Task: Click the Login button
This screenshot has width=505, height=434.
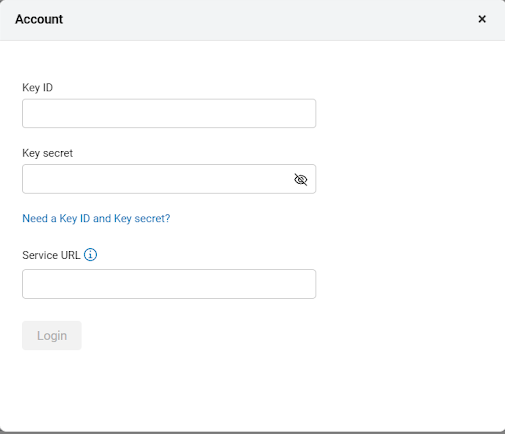Action: tap(52, 335)
